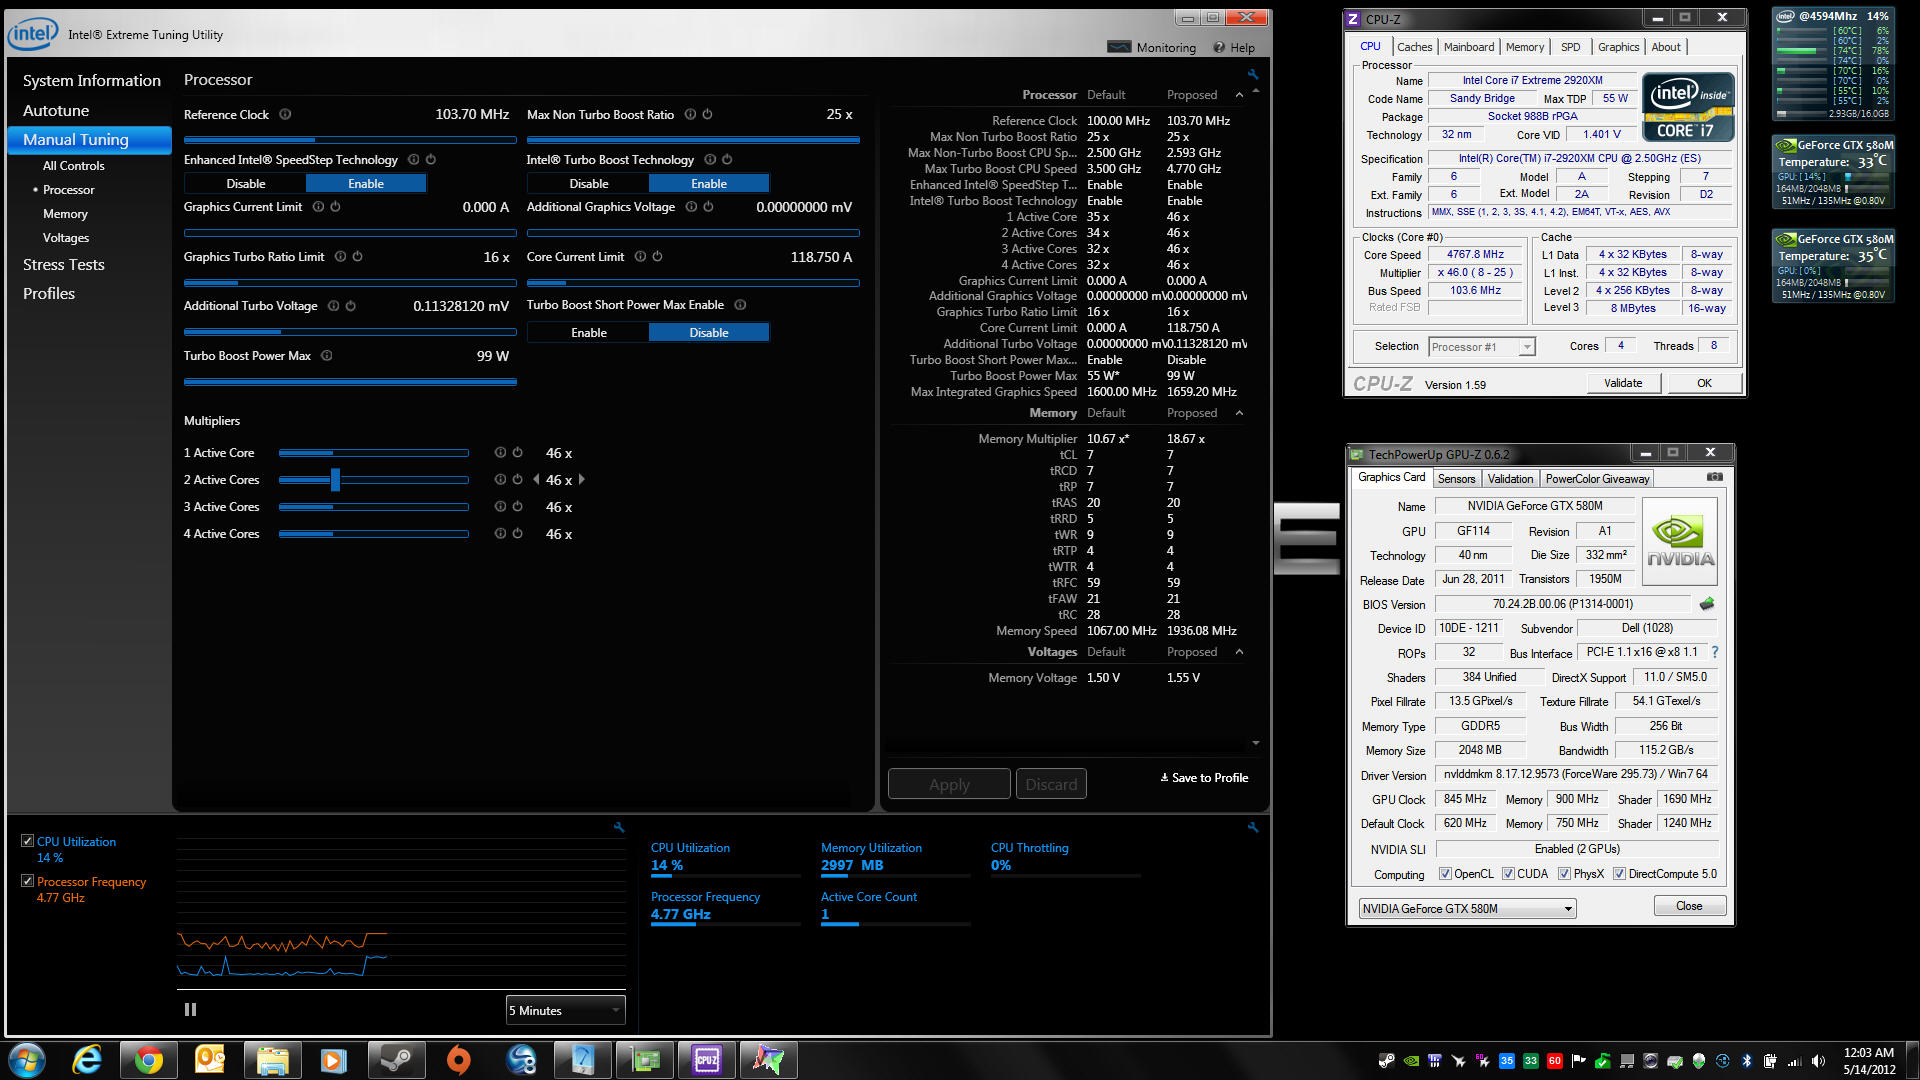The width and height of the screenshot is (1920, 1080).
Task: Set Enhanced SpeedStep Technology to Enable
Action: (366, 184)
